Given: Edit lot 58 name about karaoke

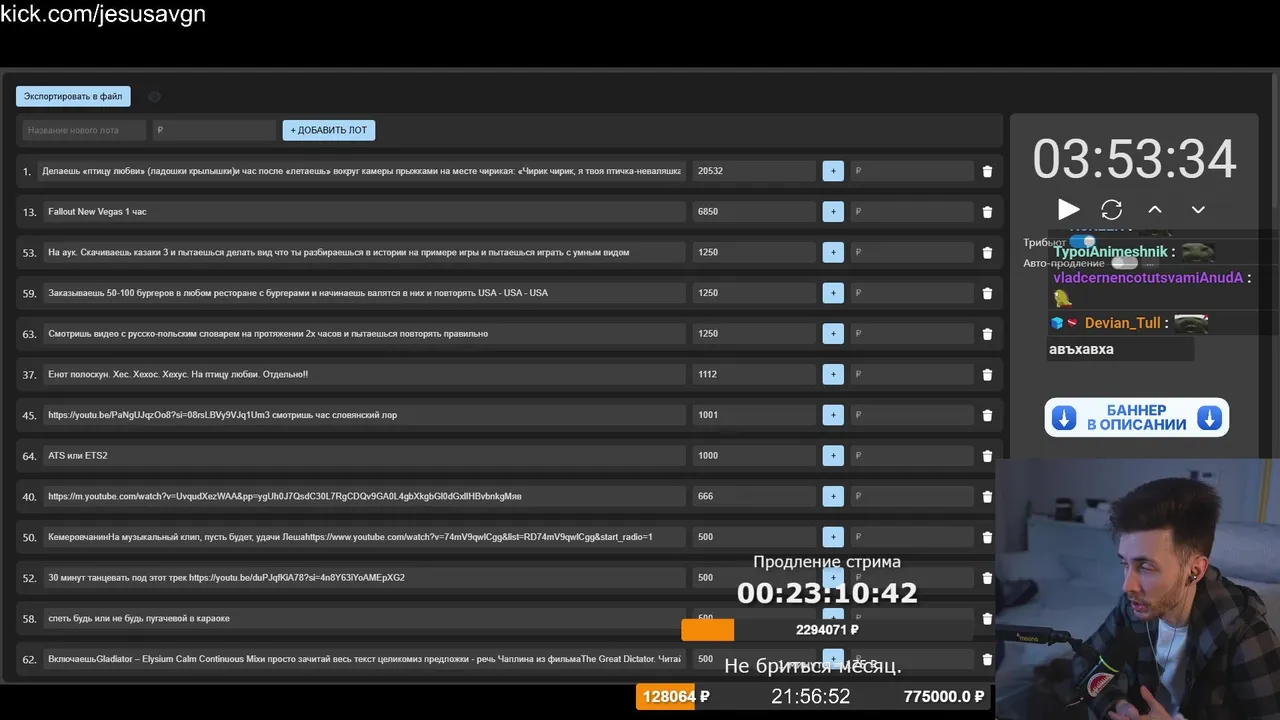Looking at the screenshot, I should click(x=364, y=619).
